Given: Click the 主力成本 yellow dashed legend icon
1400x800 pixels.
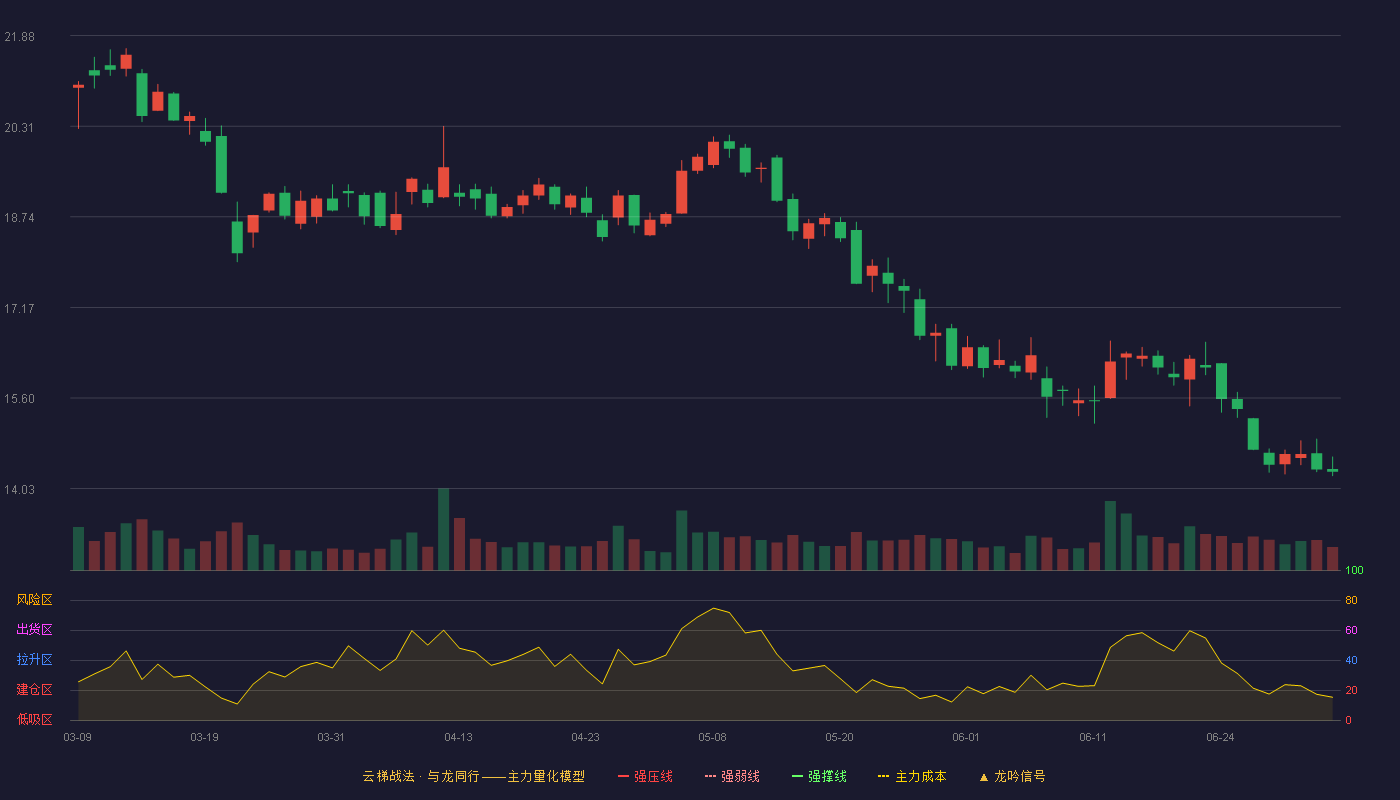Looking at the screenshot, I should point(883,776).
